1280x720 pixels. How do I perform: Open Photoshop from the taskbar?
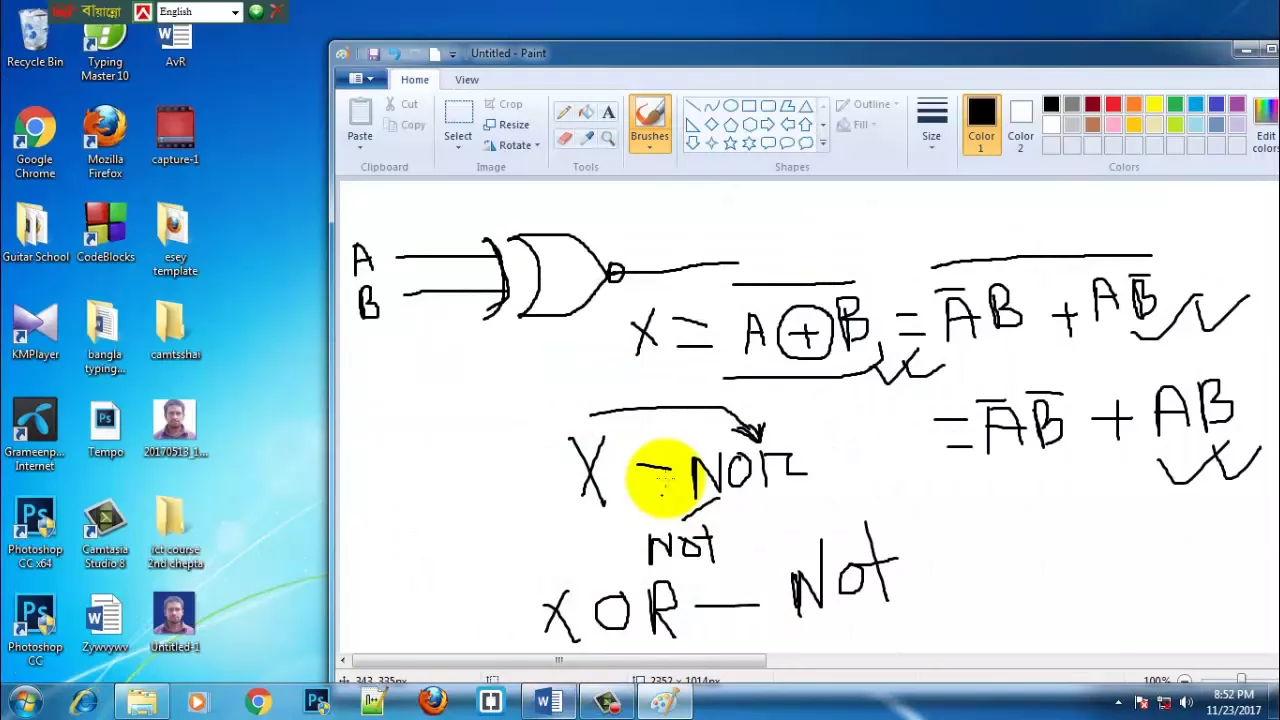pos(317,702)
